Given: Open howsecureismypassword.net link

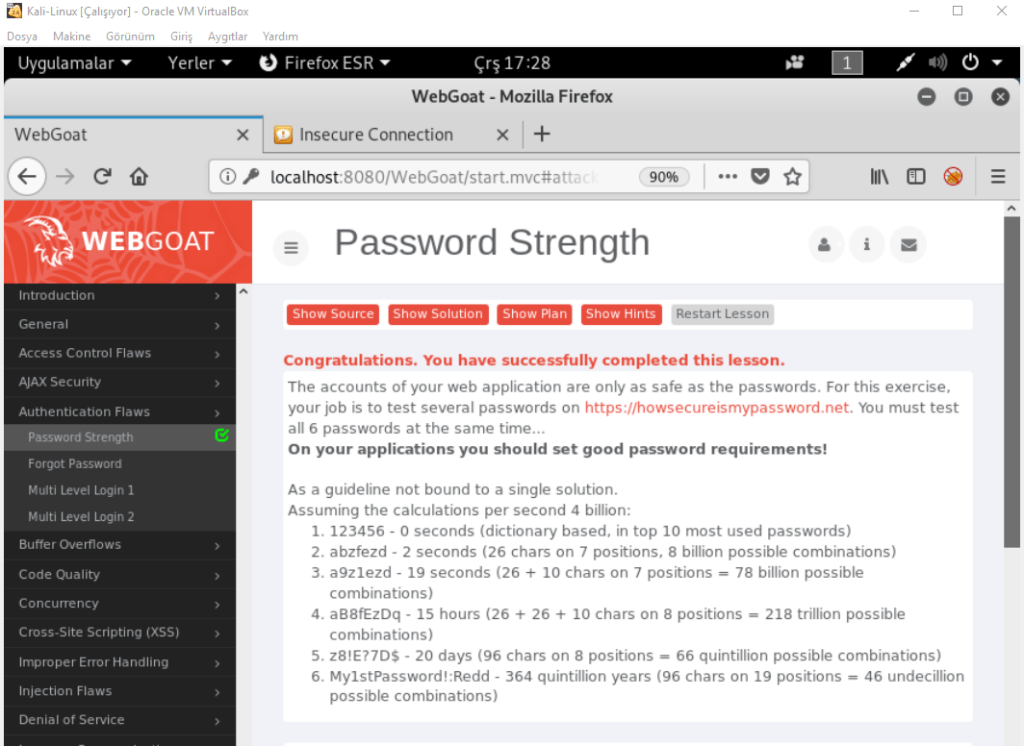Looking at the screenshot, I should (716, 407).
